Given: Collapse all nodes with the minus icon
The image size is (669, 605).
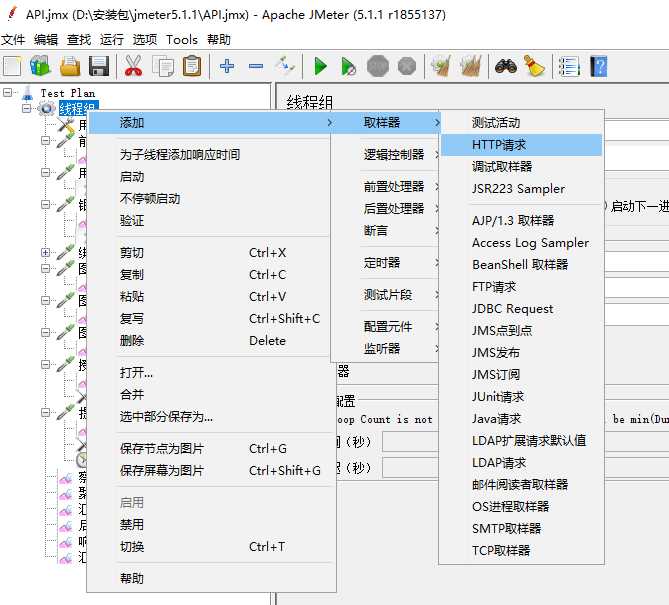Looking at the screenshot, I should 256,66.
